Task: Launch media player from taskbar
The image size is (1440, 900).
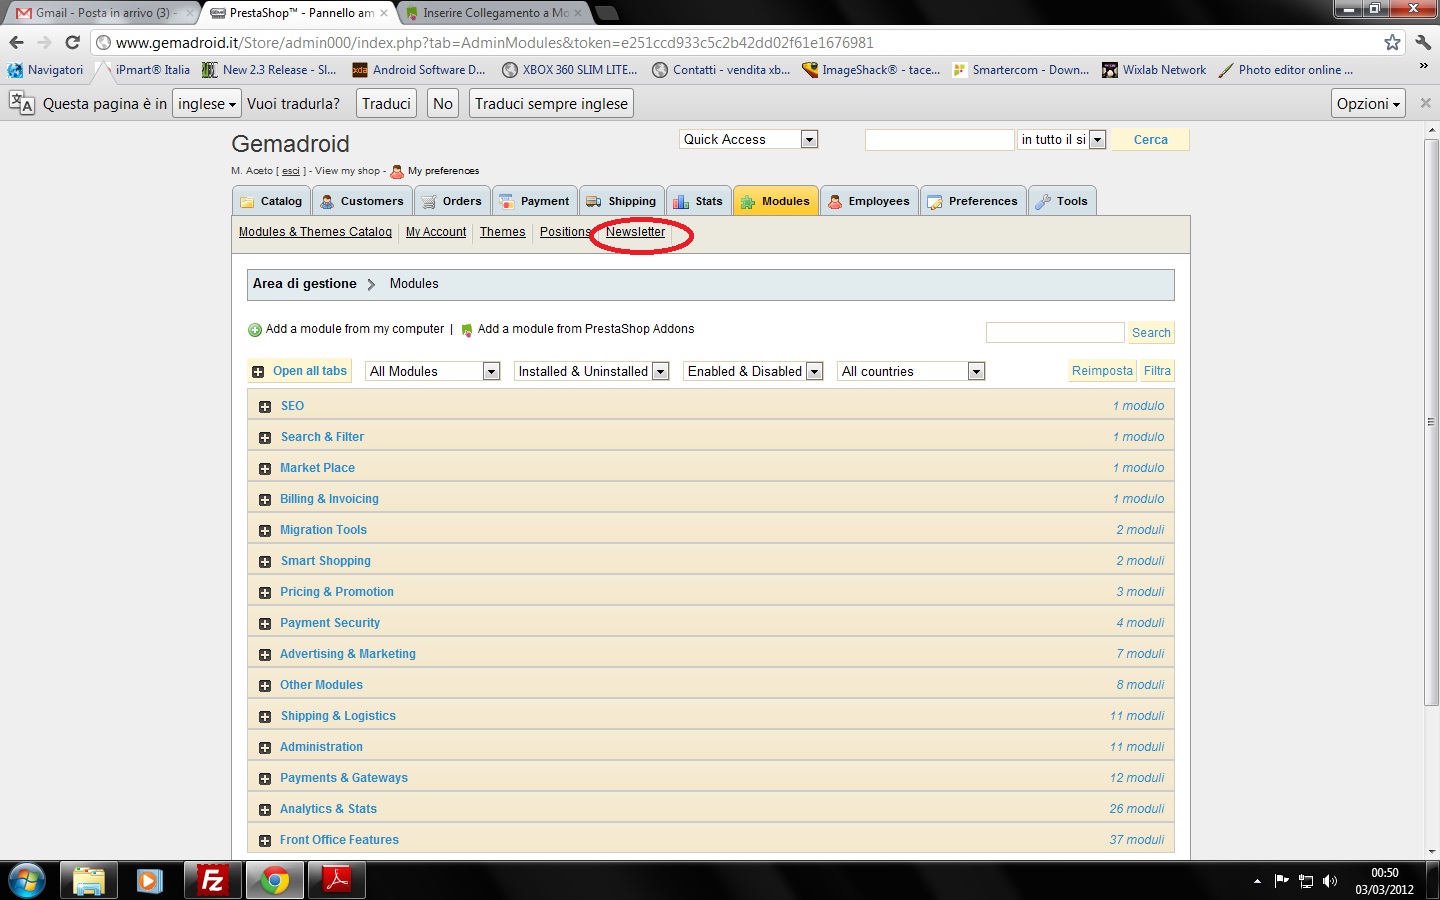Action: (150, 881)
